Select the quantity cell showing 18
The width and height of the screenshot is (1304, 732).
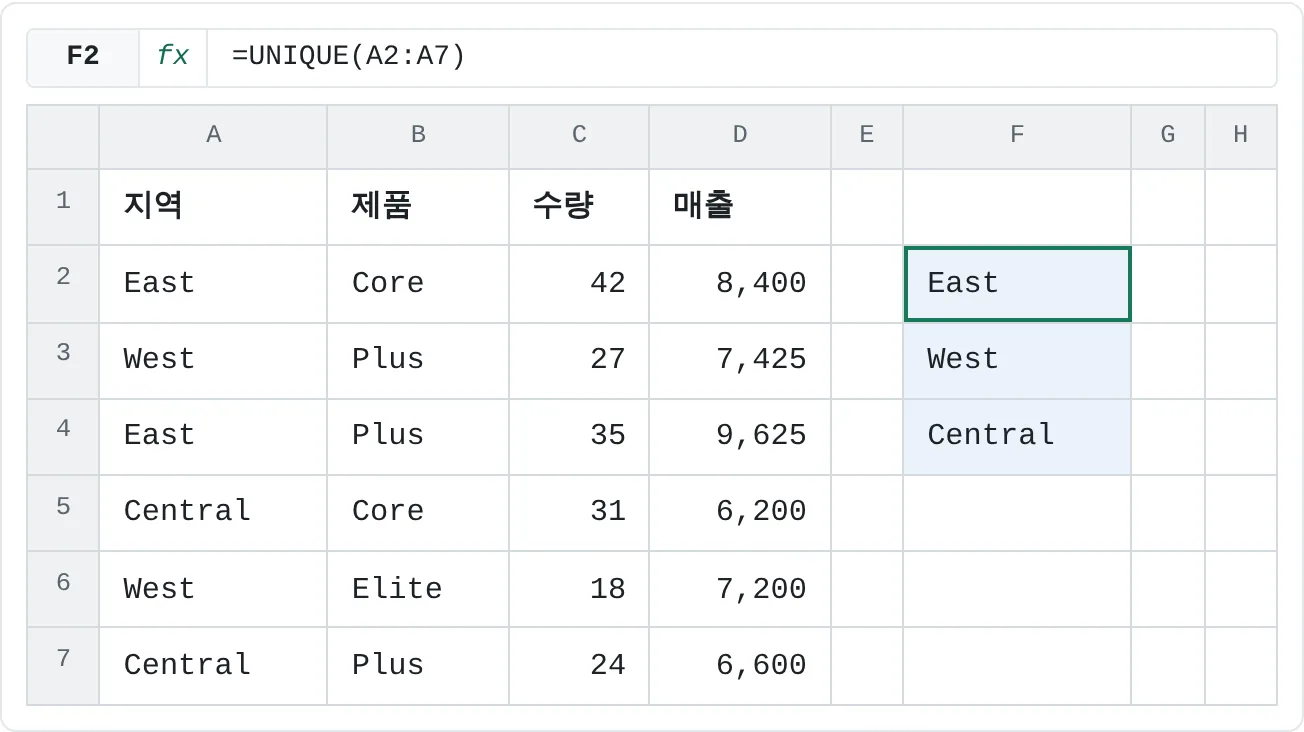pos(579,589)
